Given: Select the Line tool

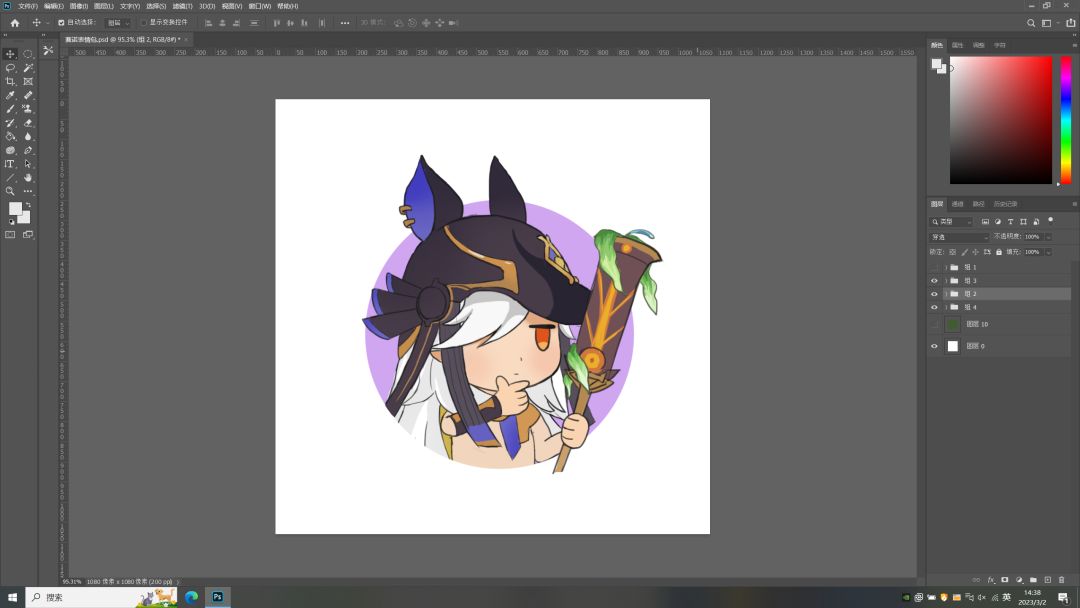Looking at the screenshot, I should [10, 178].
